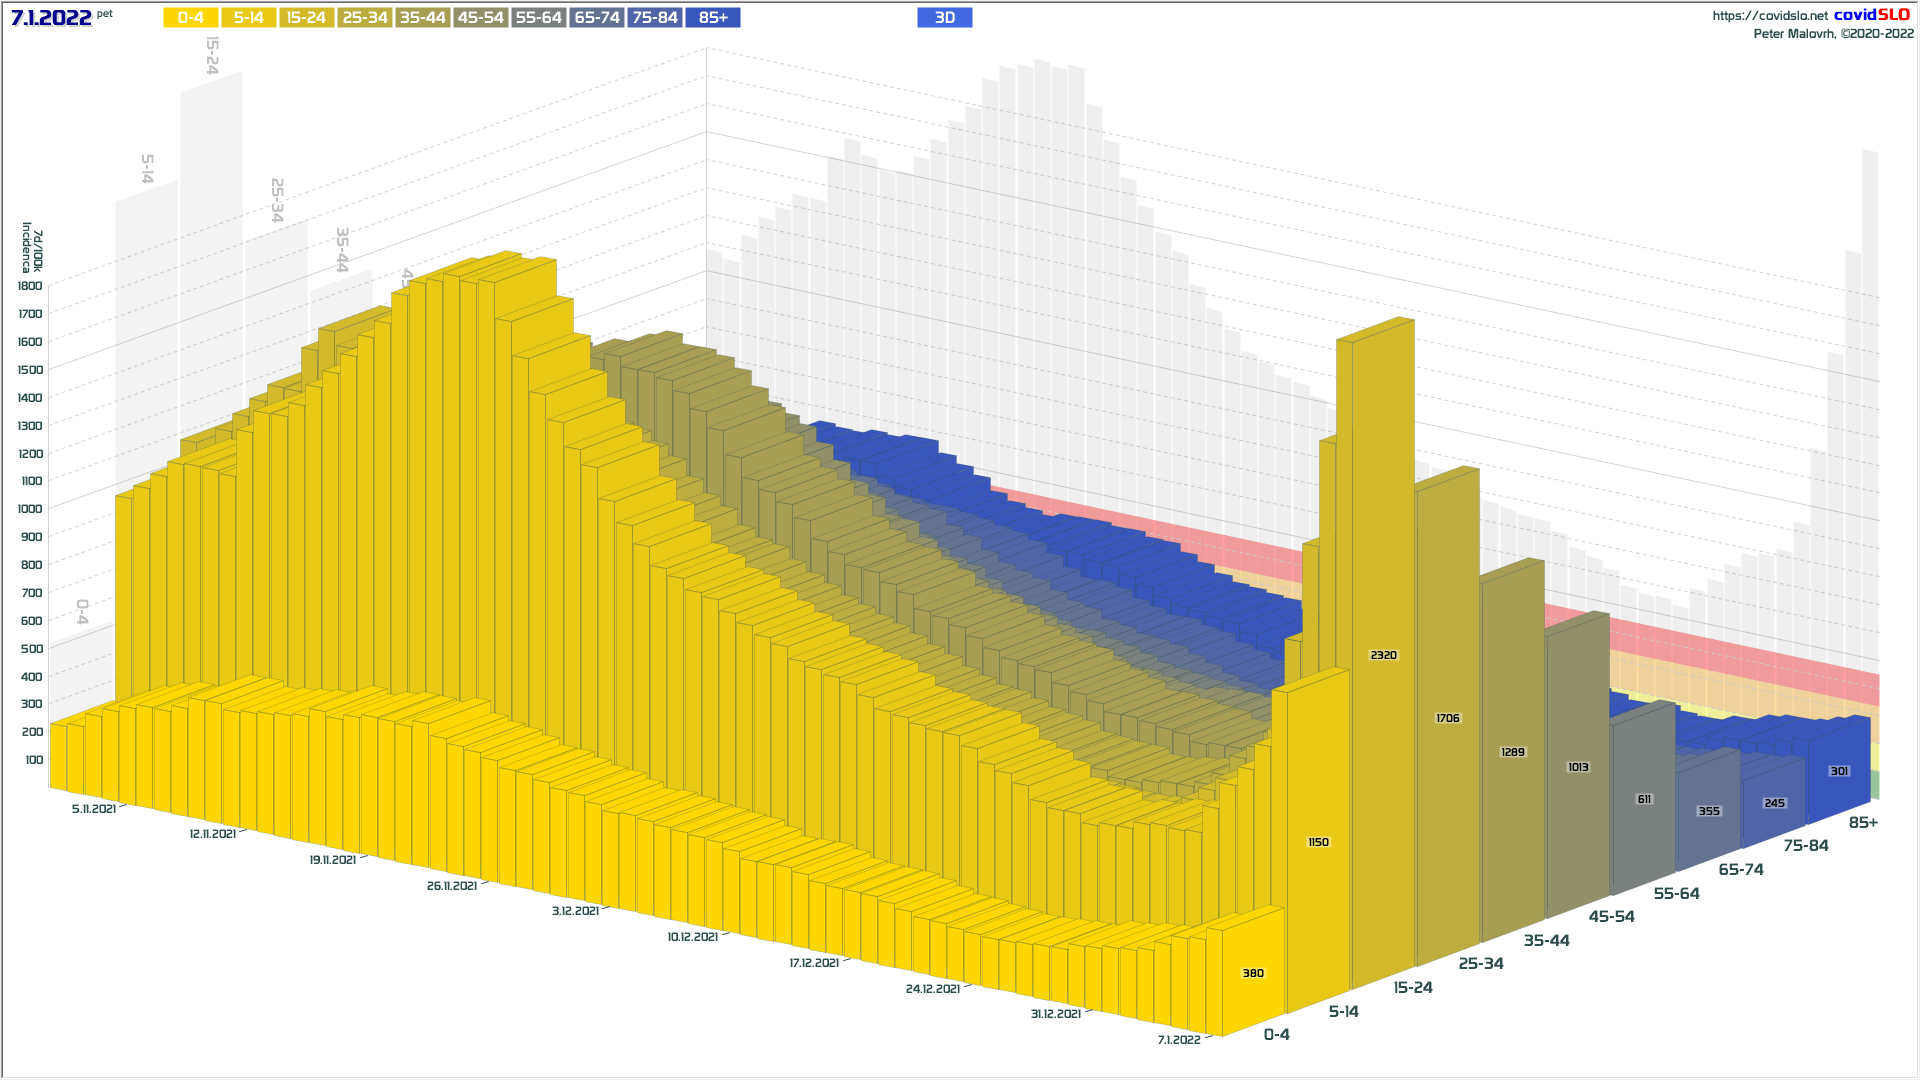The height and width of the screenshot is (1080, 1920).
Task: Click the covidSLO logo text
Action: [x=1871, y=15]
